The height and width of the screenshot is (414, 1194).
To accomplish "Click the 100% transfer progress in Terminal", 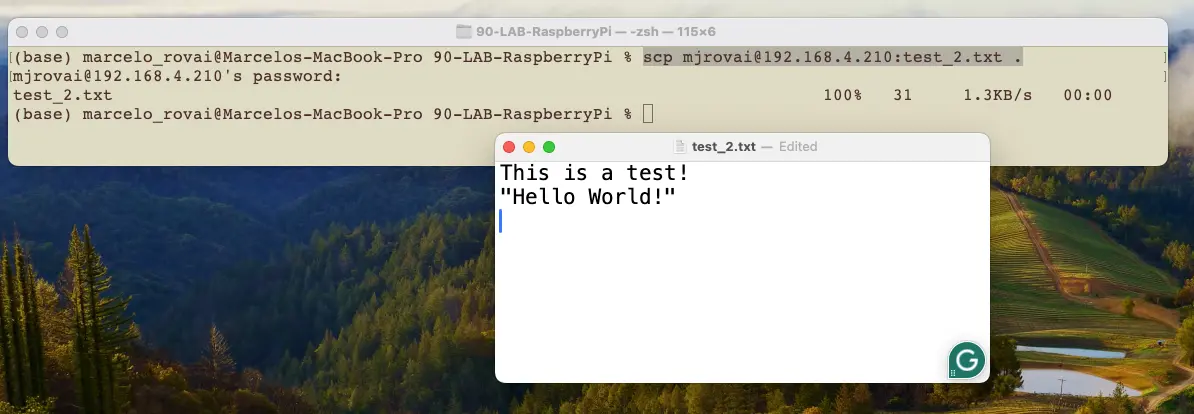I will click(842, 95).
